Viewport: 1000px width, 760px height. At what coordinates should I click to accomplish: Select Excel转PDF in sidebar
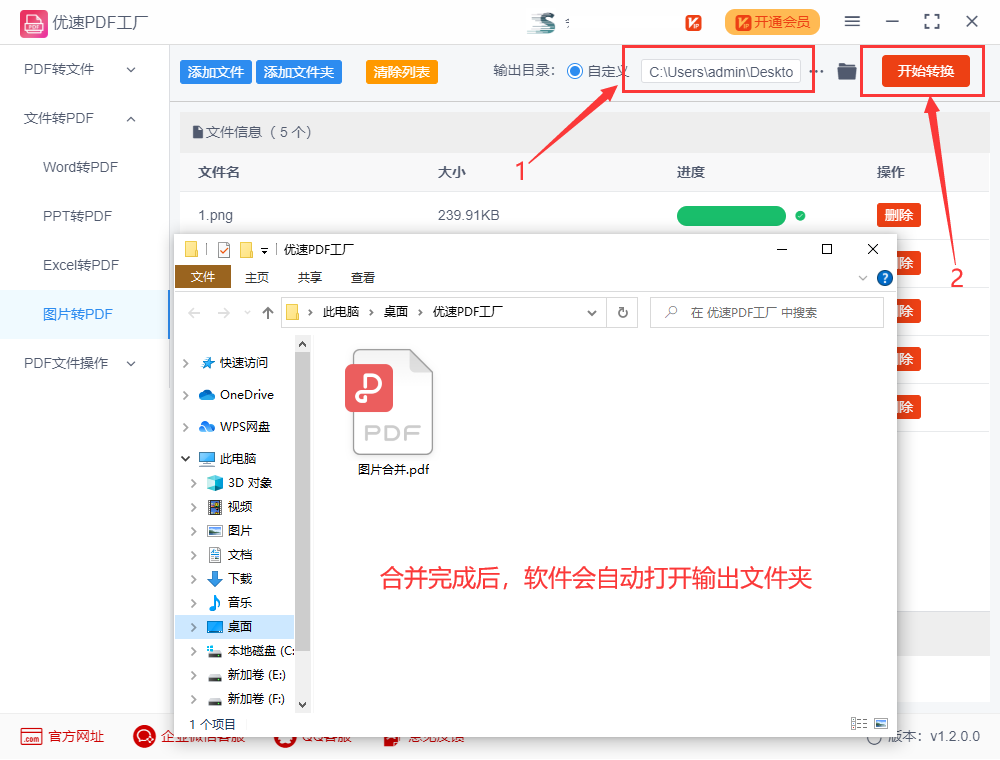(x=81, y=265)
